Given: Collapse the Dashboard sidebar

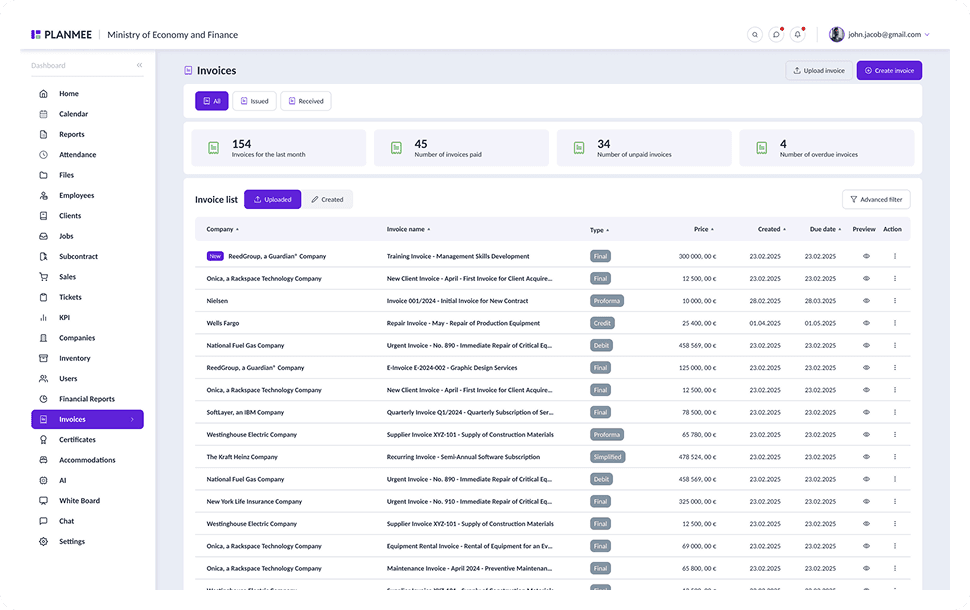Looking at the screenshot, I should point(139,65).
